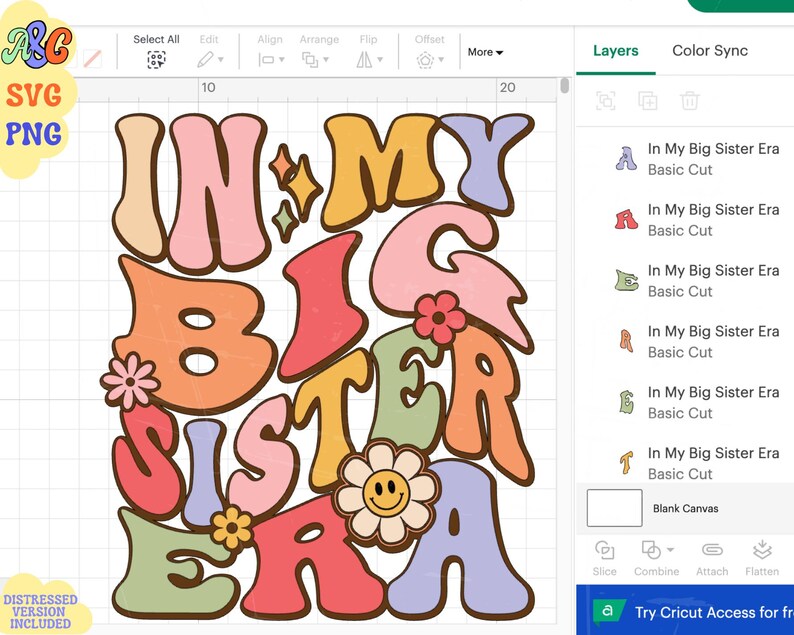Click the Align tool icon
This screenshot has height=635, width=794.
(x=266, y=60)
